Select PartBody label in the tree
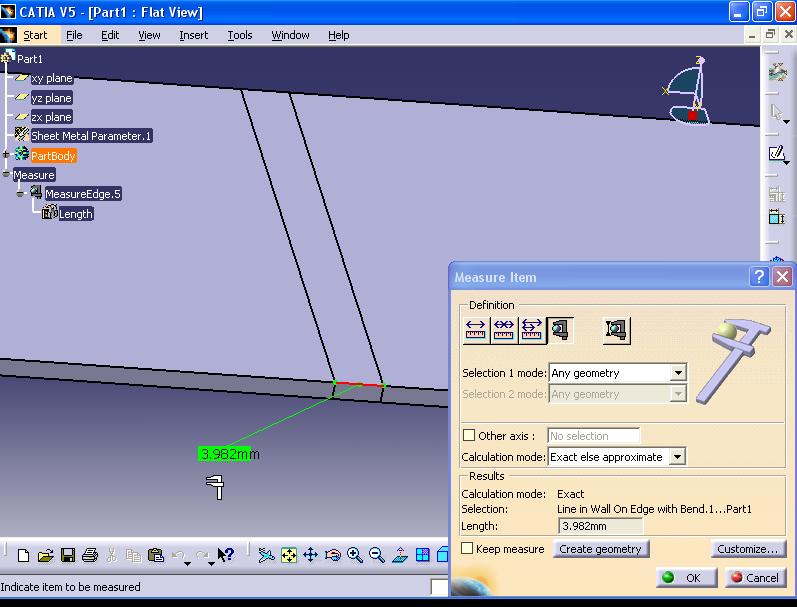 coord(53,156)
